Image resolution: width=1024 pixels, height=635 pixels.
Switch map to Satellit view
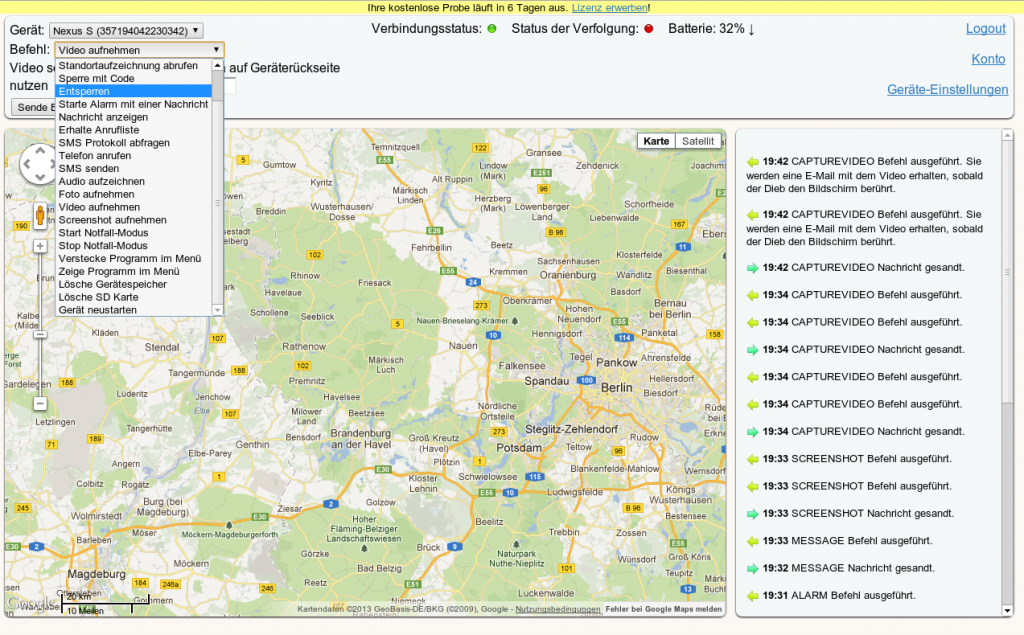[698, 141]
